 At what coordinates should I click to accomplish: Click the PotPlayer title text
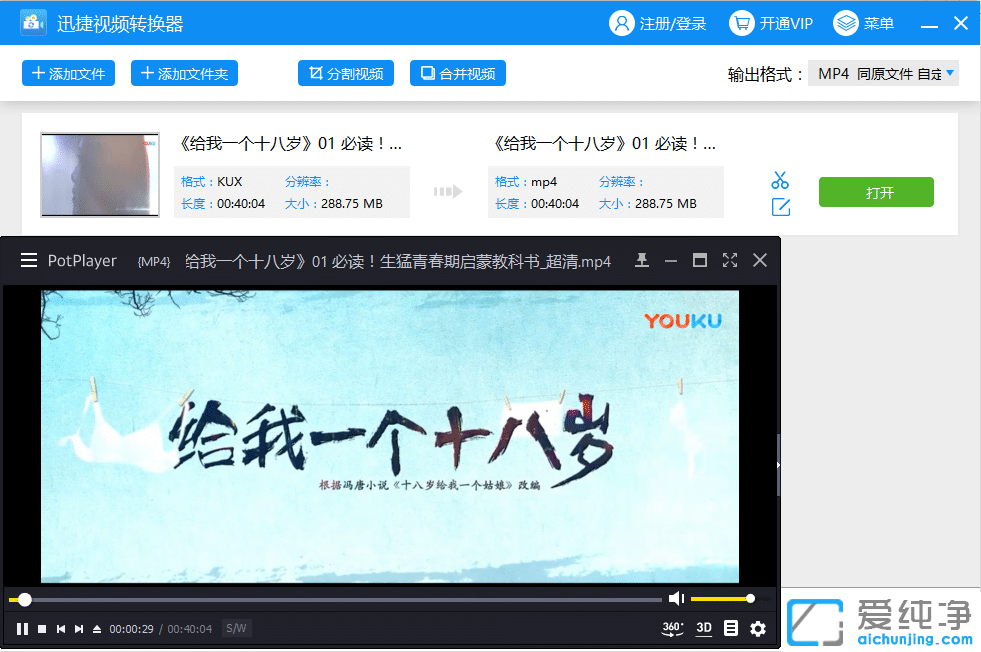tap(82, 260)
